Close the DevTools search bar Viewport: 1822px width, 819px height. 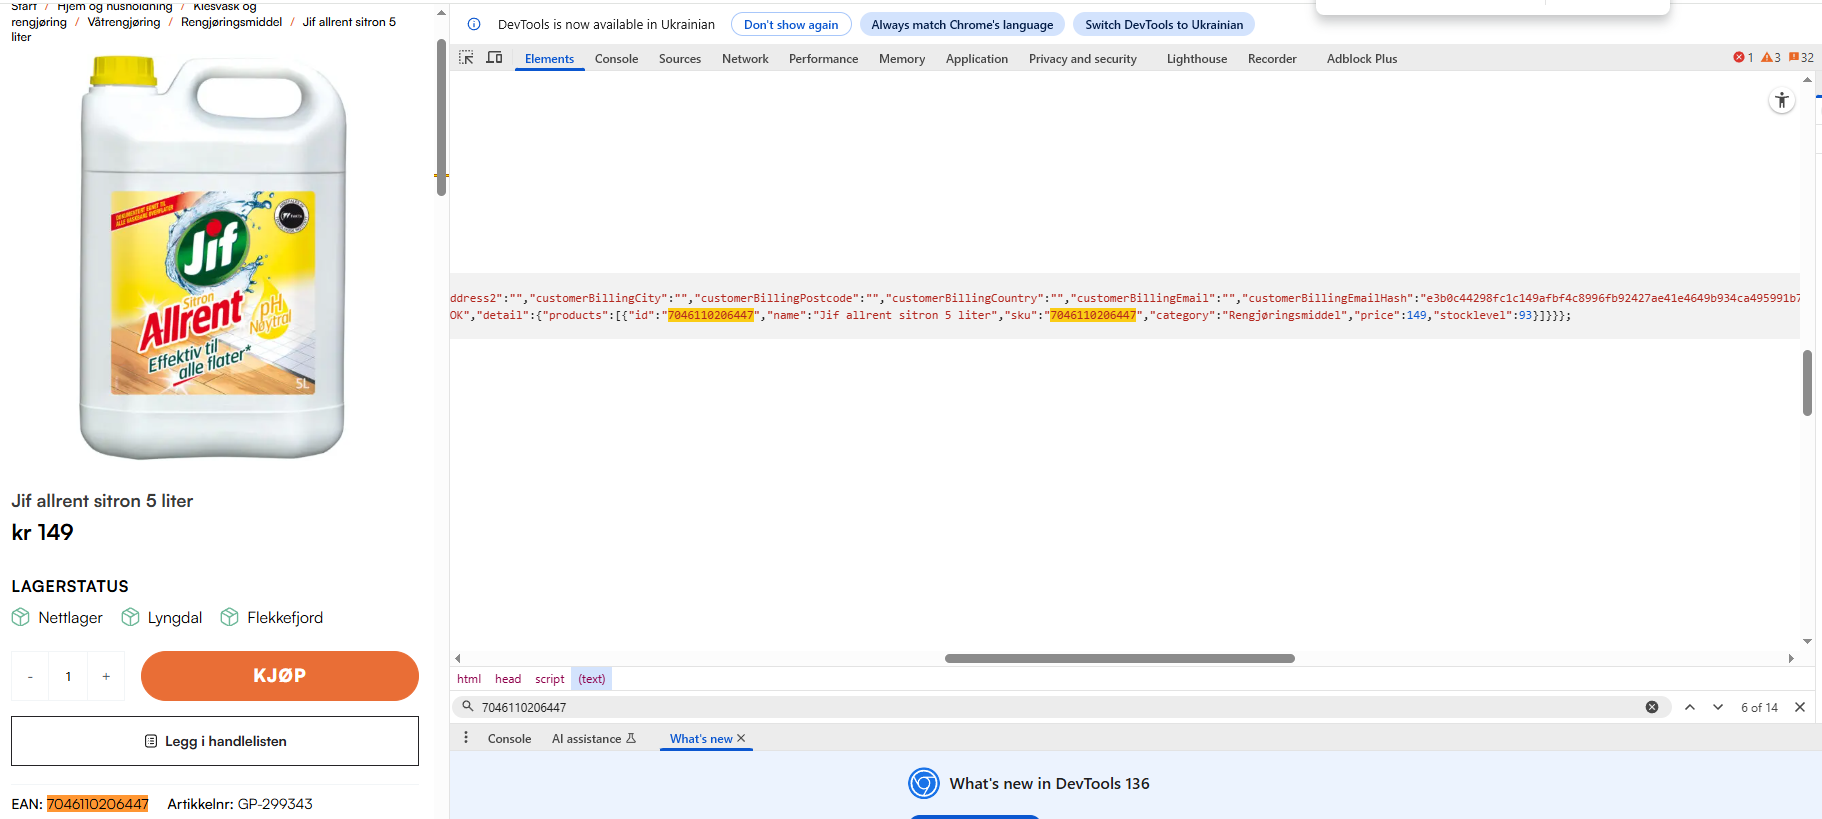click(1800, 707)
